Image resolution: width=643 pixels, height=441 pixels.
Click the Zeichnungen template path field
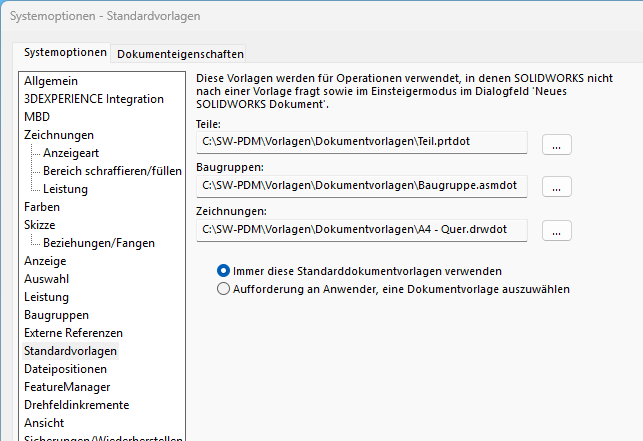pyautogui.click(x=362, y=229)
